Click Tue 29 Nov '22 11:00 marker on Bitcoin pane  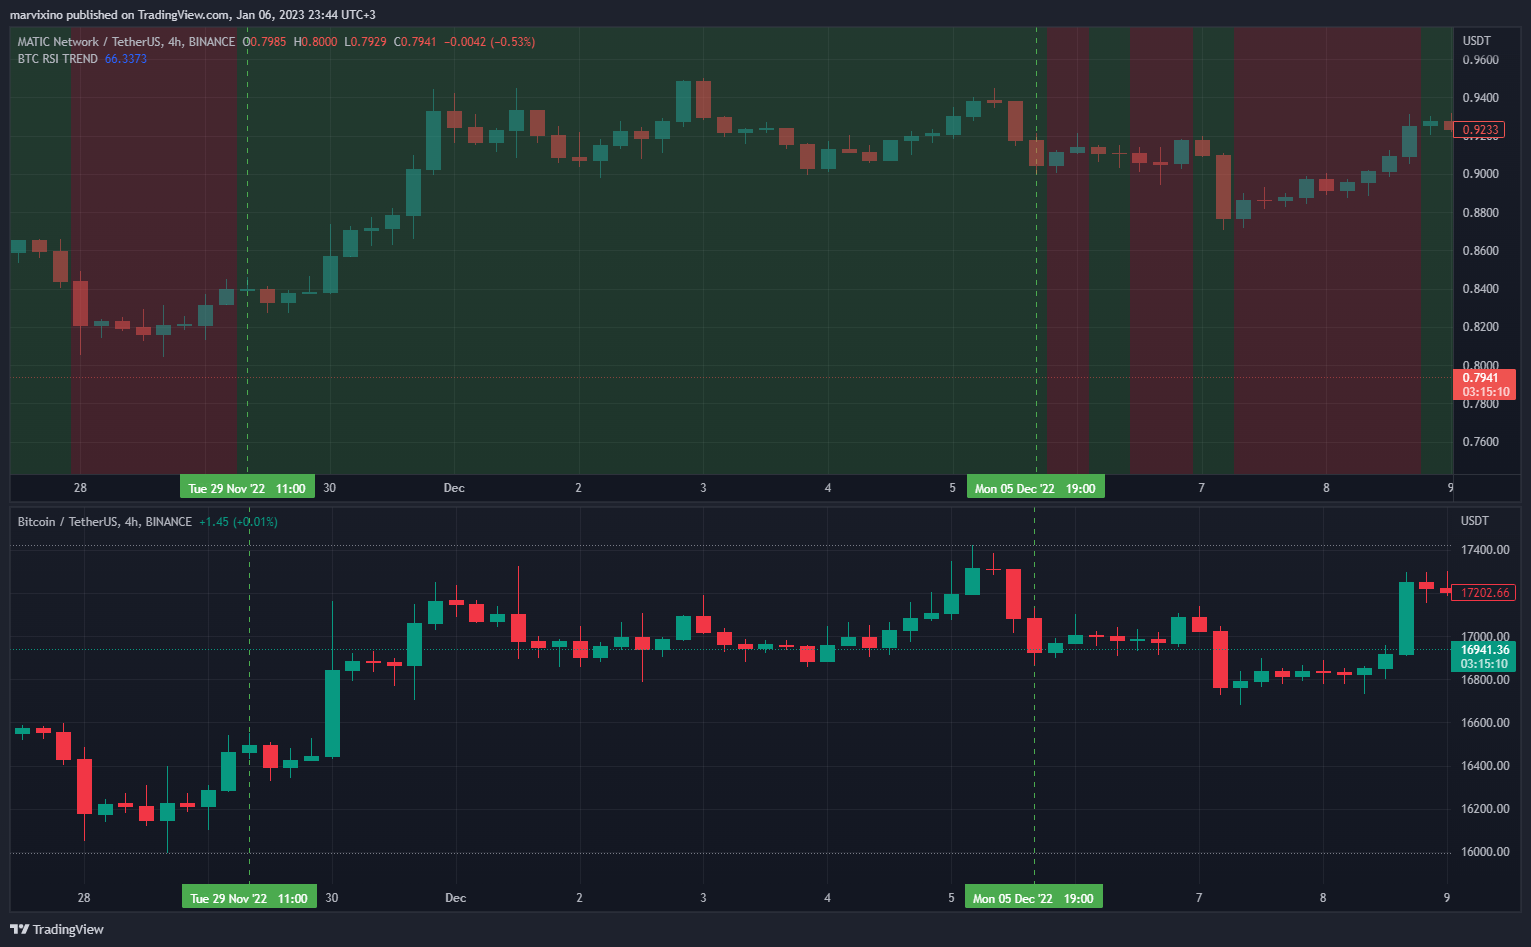point(249,897)
